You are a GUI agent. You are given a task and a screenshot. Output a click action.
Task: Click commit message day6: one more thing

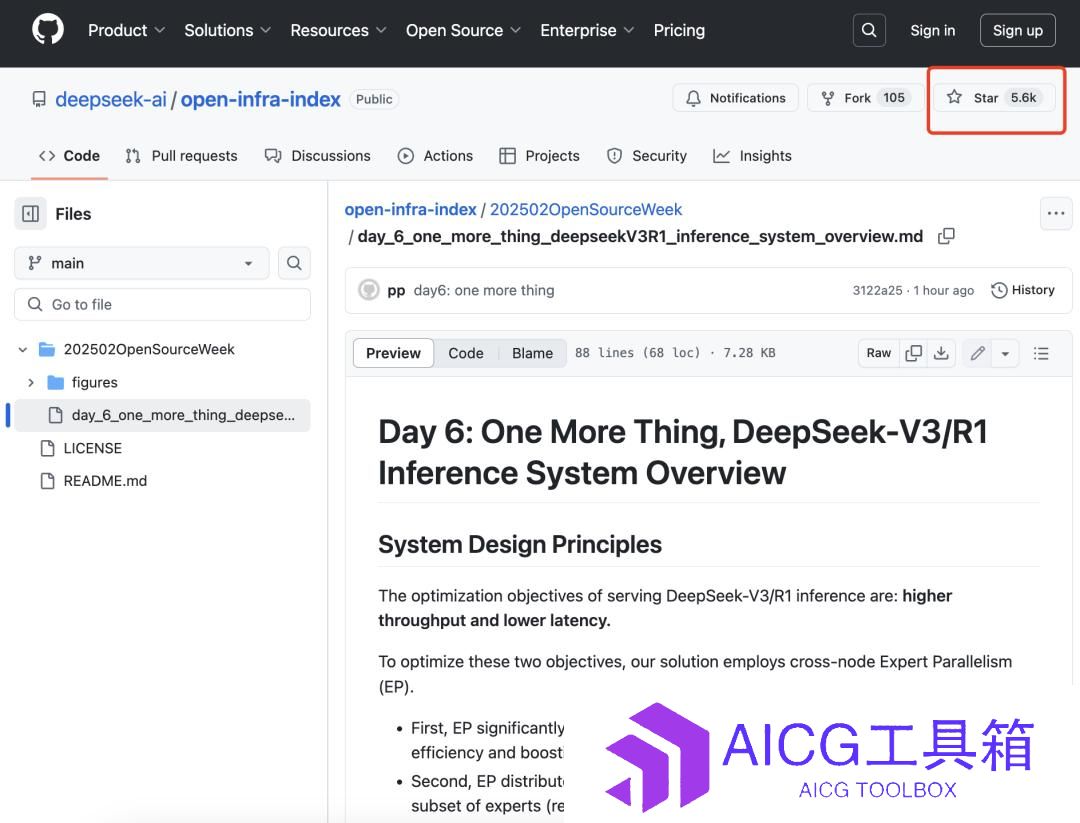pos(484,290)
